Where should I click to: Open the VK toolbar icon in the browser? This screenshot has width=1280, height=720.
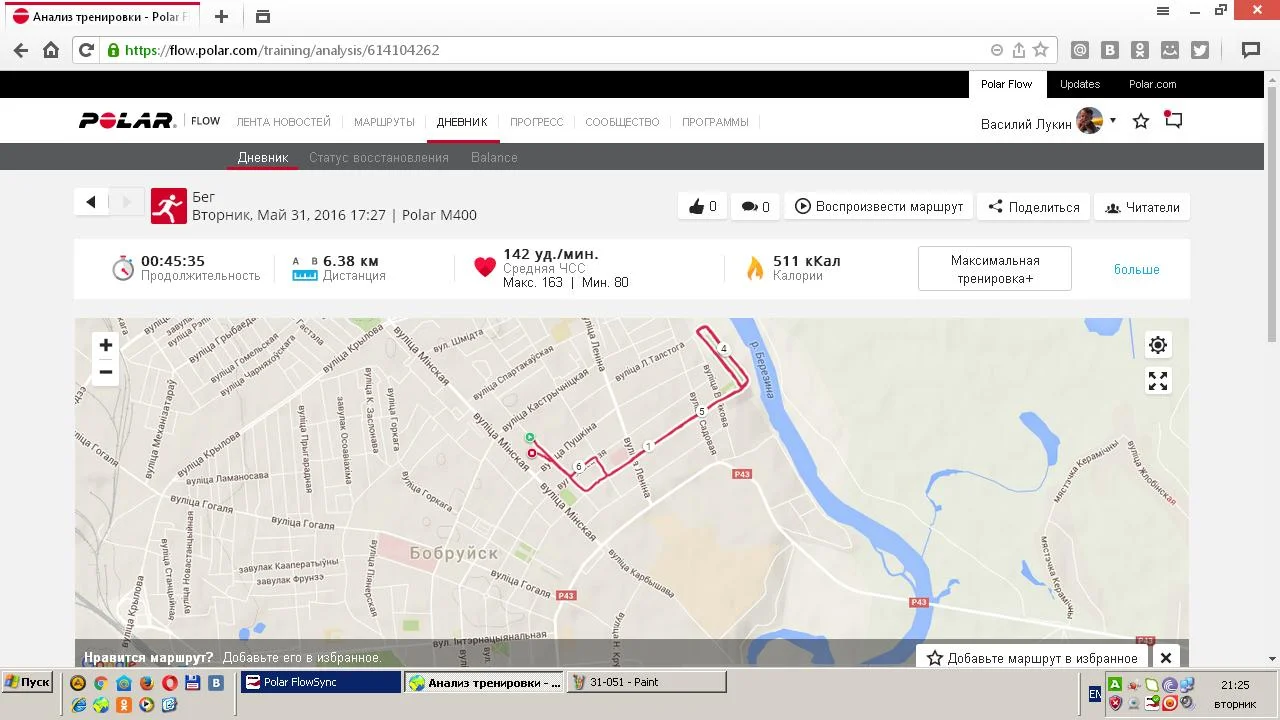pos(1110,50)
